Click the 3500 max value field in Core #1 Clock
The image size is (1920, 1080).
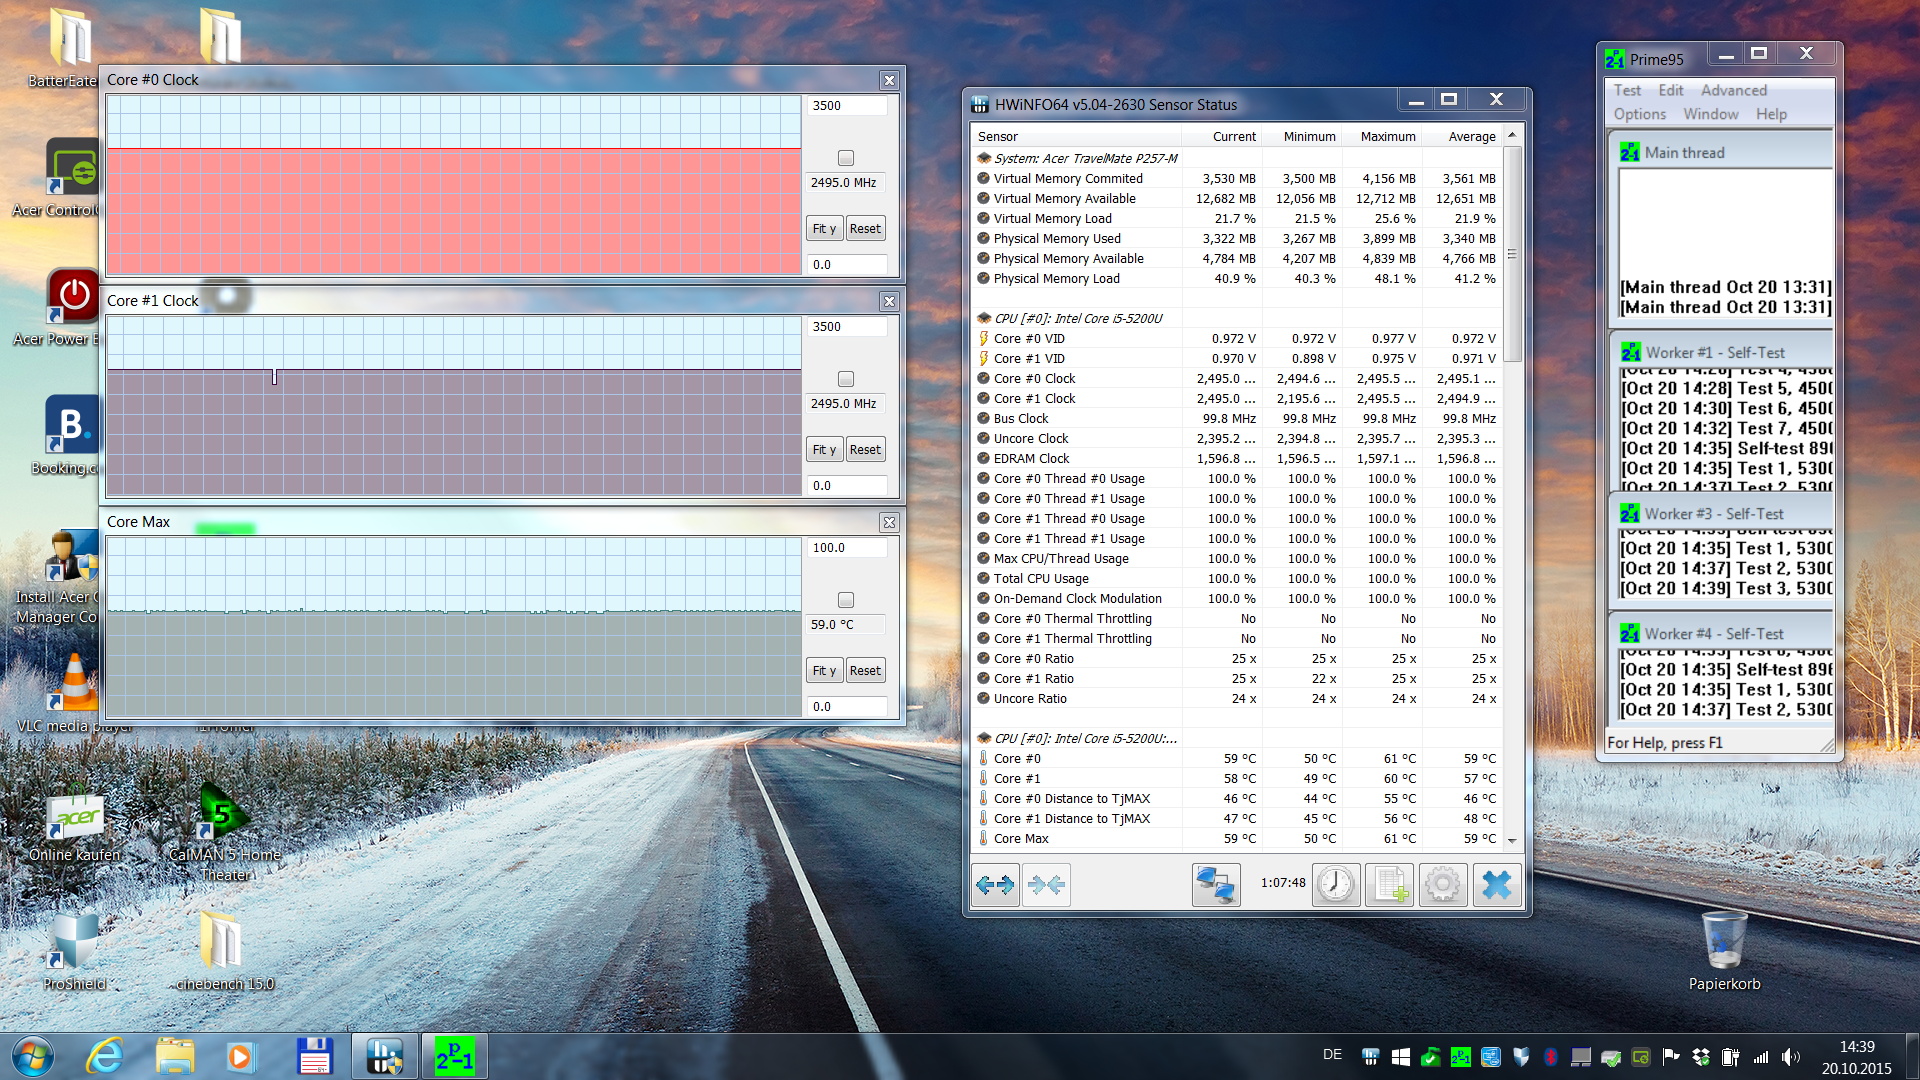tap(846, 327)
